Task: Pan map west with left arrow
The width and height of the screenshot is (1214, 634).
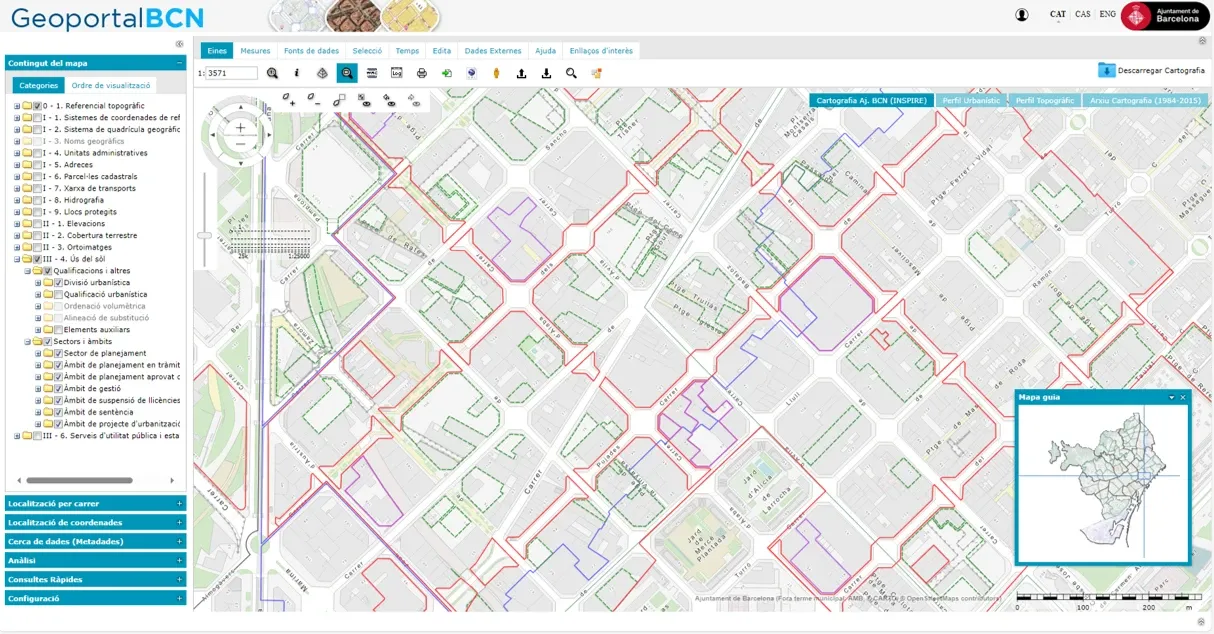Action: (x=212, y=137)
